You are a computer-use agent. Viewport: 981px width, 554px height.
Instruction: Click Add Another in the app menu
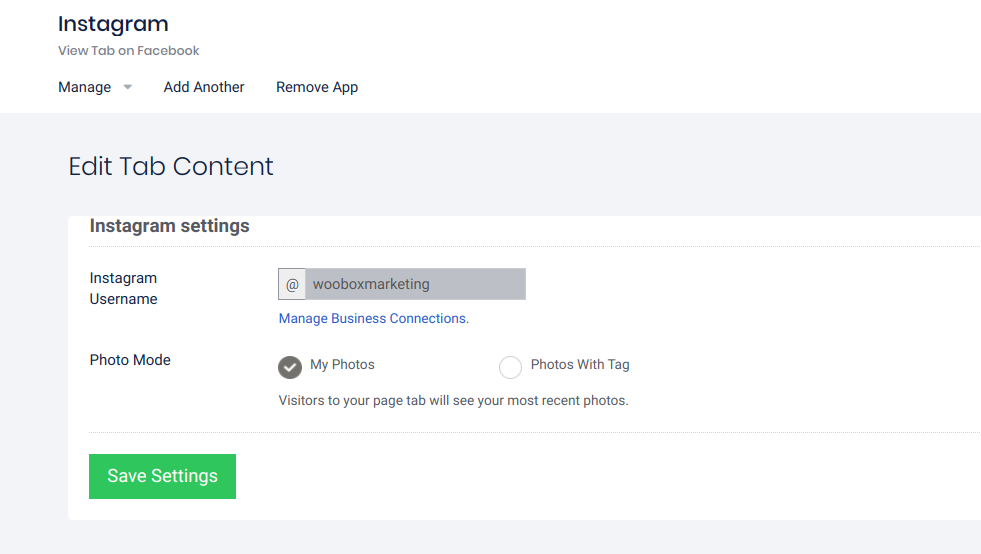[204, 87]
